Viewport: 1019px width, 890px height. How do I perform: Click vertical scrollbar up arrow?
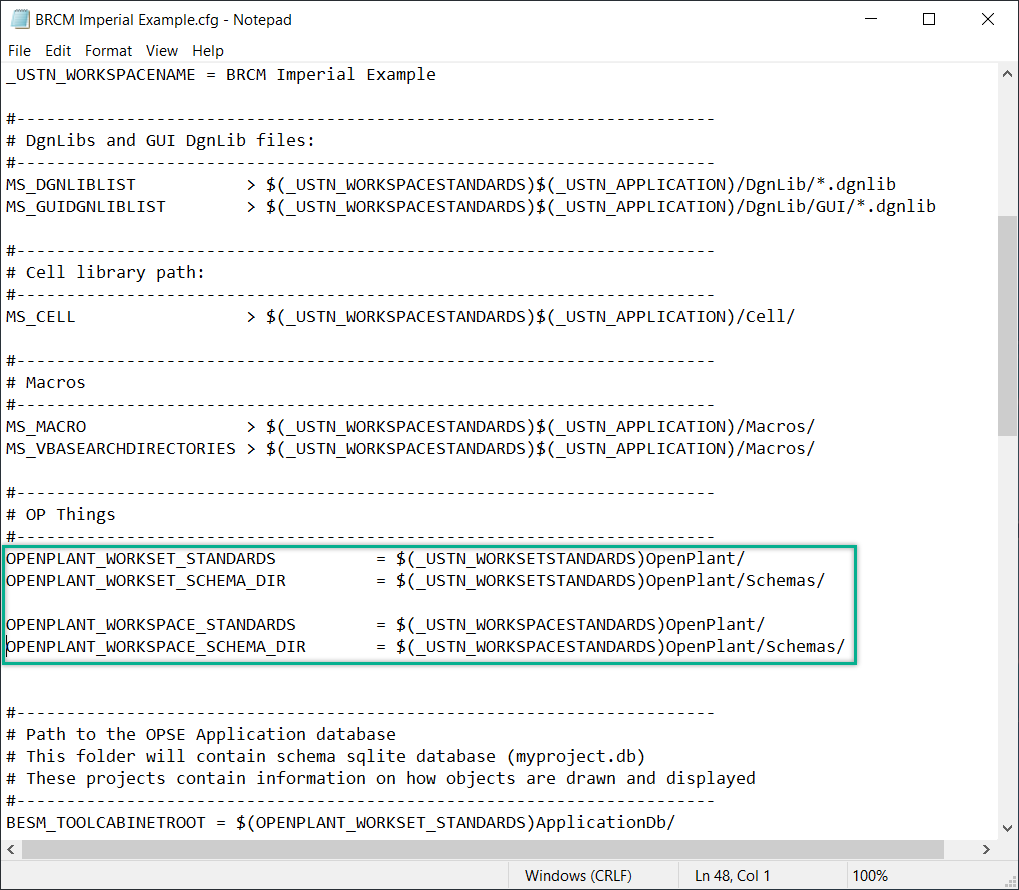[1007, 74]
